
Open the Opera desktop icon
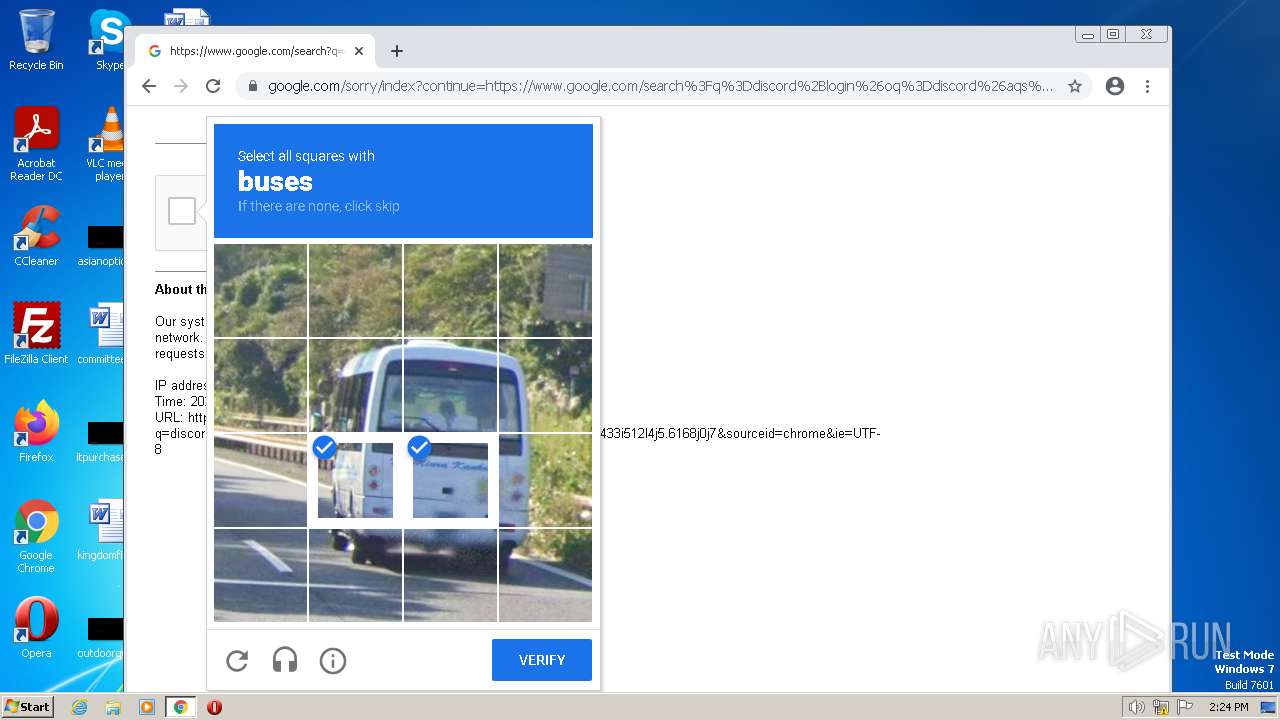36,627
